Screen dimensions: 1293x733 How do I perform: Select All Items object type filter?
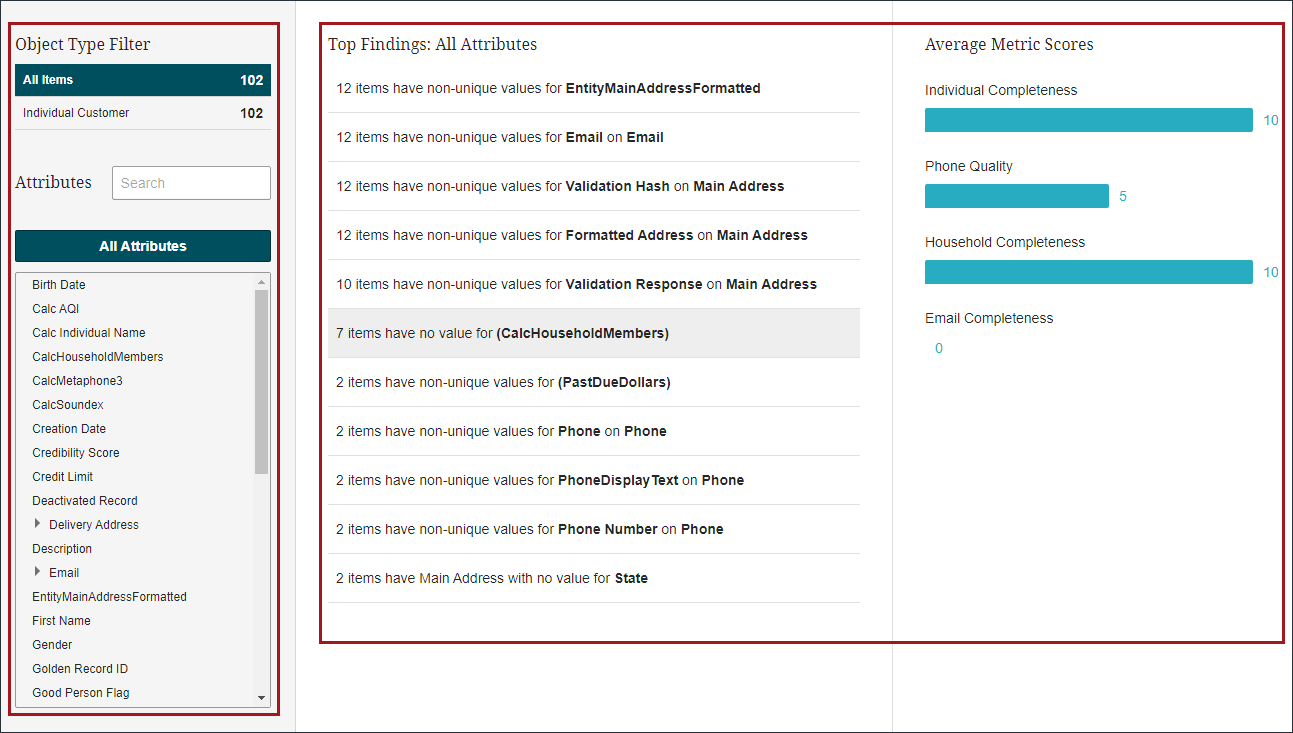pos(142,80)
